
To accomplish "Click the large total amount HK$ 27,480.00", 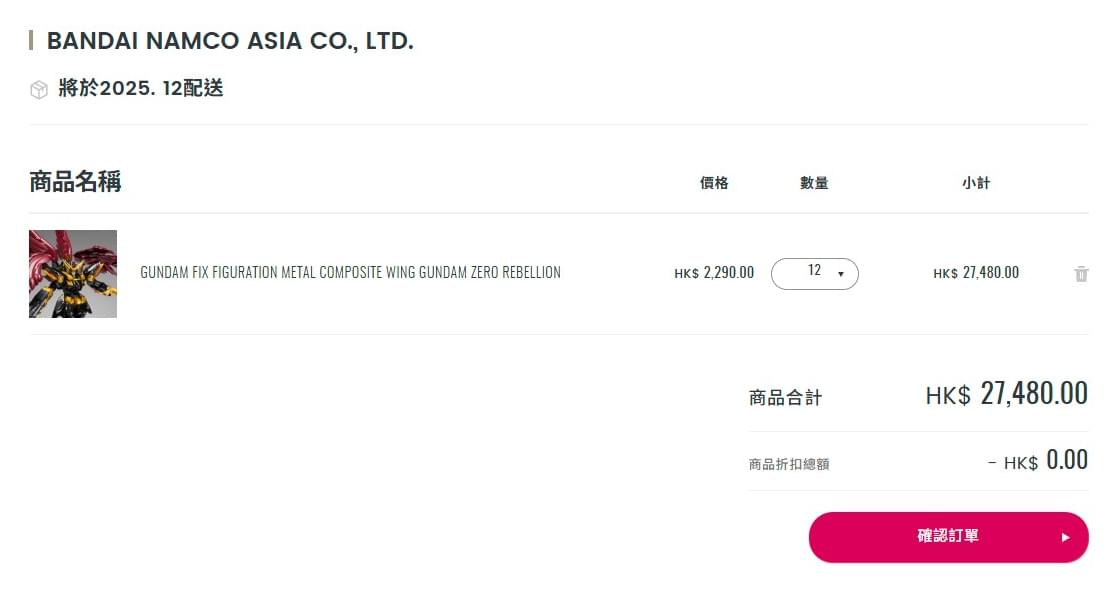I will (1006, 393).
